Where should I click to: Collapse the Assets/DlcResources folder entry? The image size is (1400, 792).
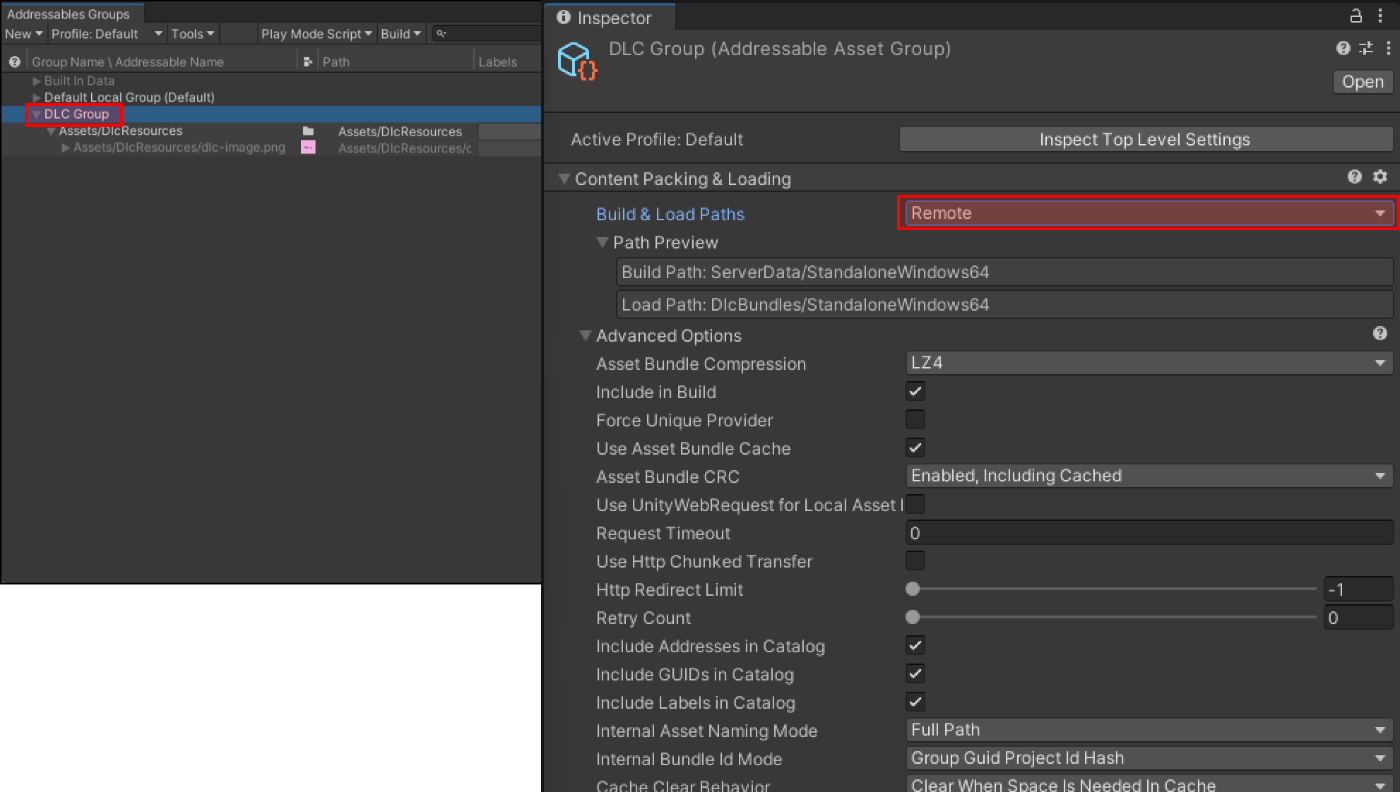pyautogui.click(x=51, y=131)
